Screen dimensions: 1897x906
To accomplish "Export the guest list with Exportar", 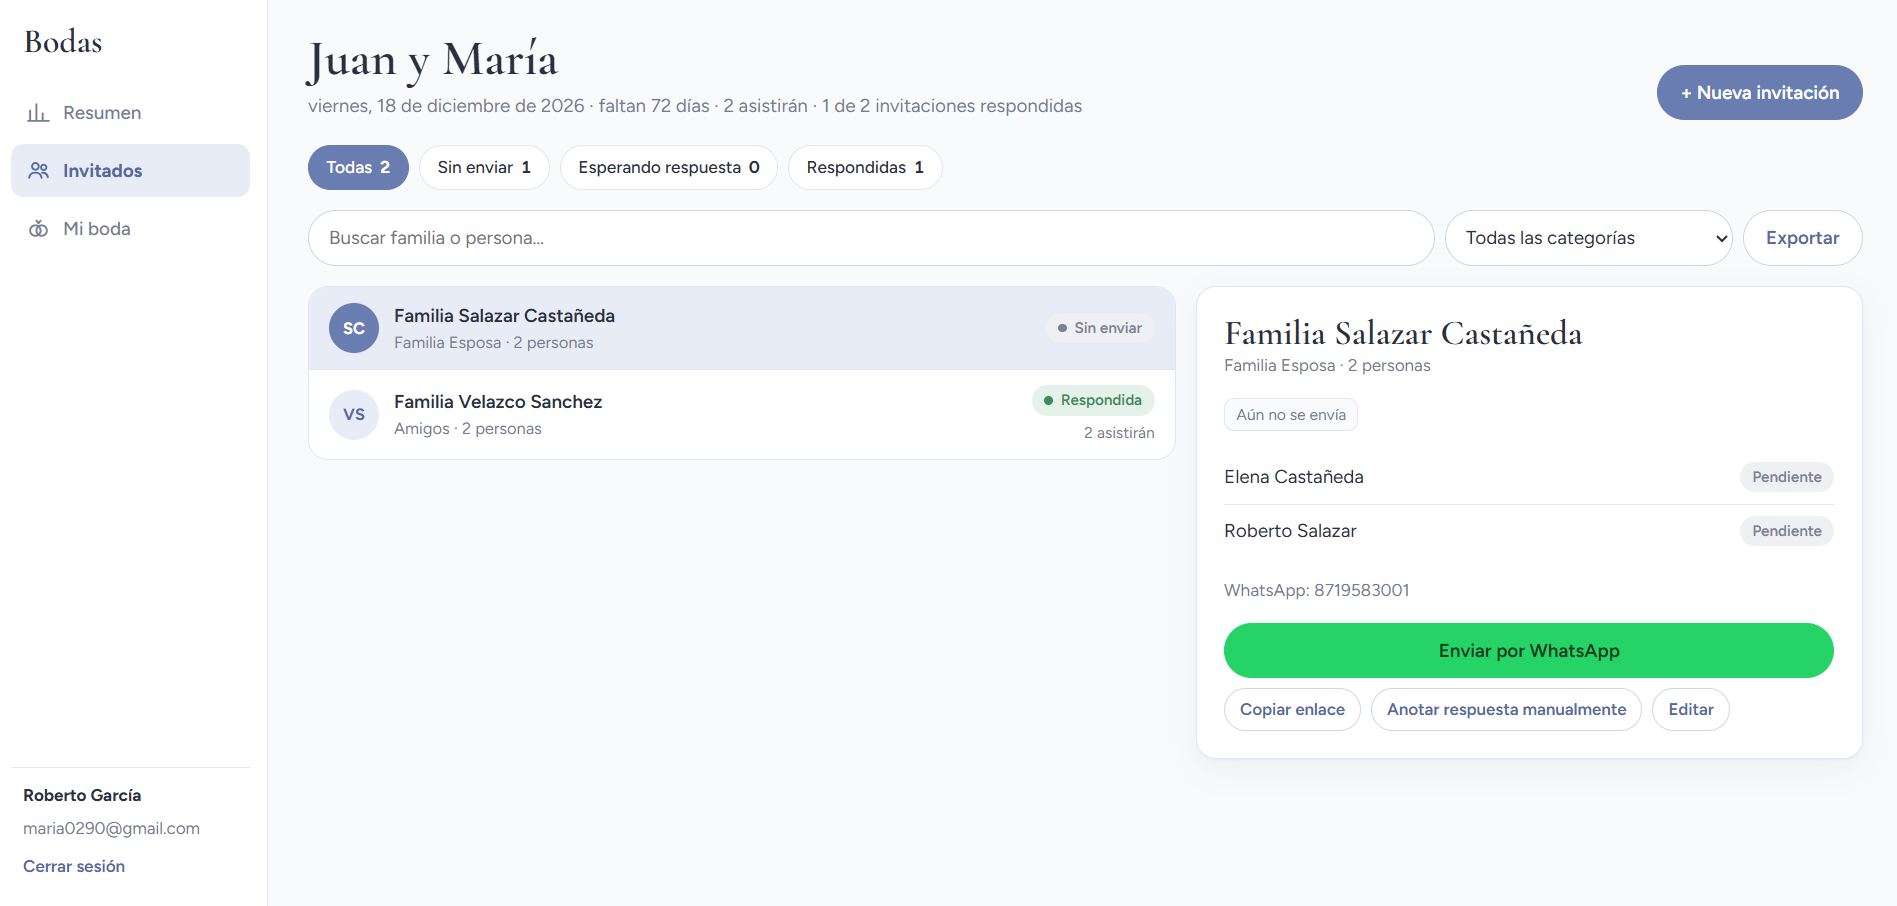I will coord(1802,238).
